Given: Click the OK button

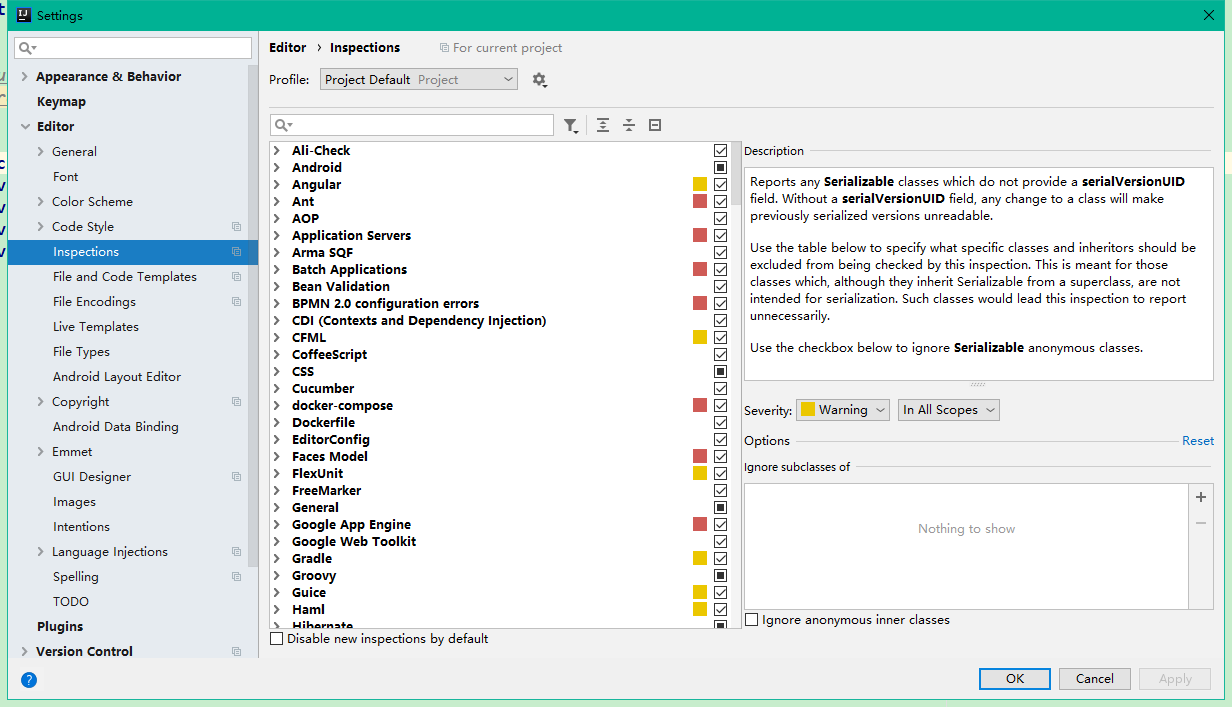Looking at the screenshot, I should click(1015, 679).
